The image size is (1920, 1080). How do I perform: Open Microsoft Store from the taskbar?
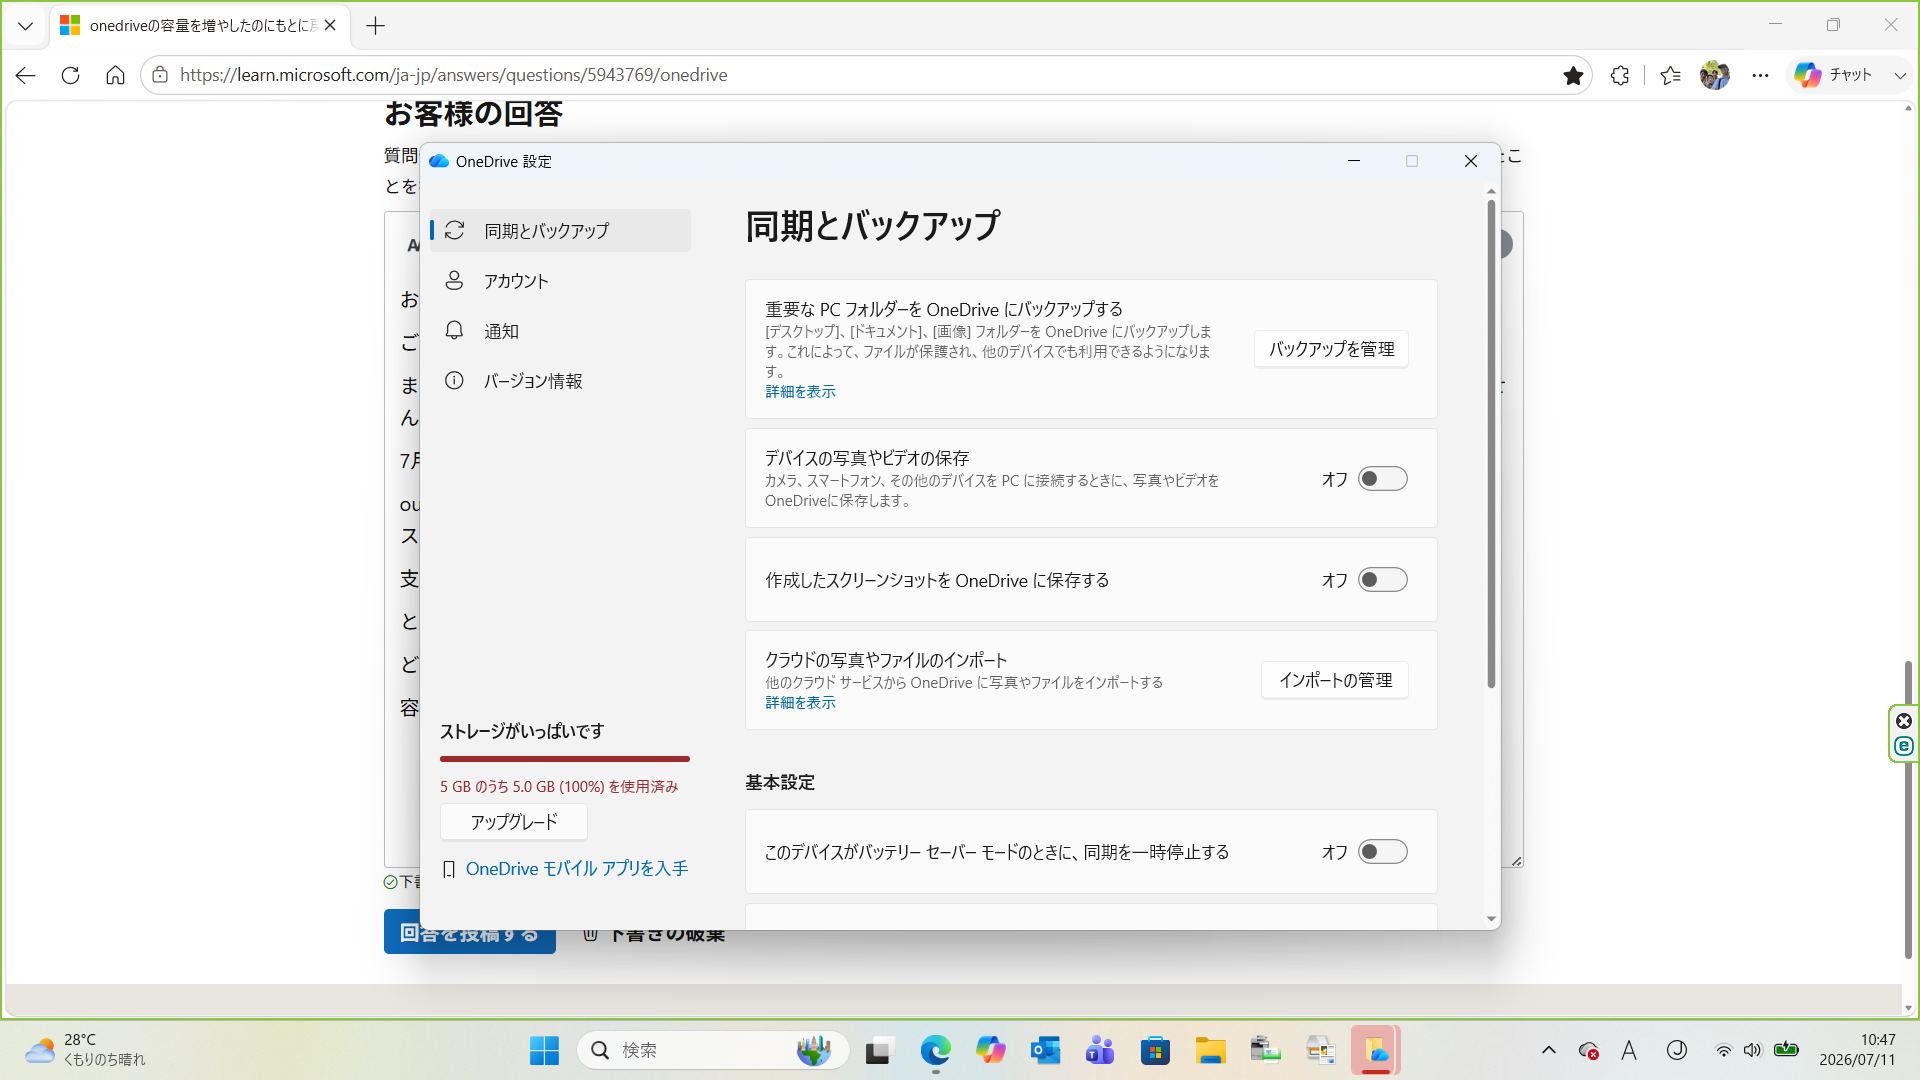coord(1155,1050)
